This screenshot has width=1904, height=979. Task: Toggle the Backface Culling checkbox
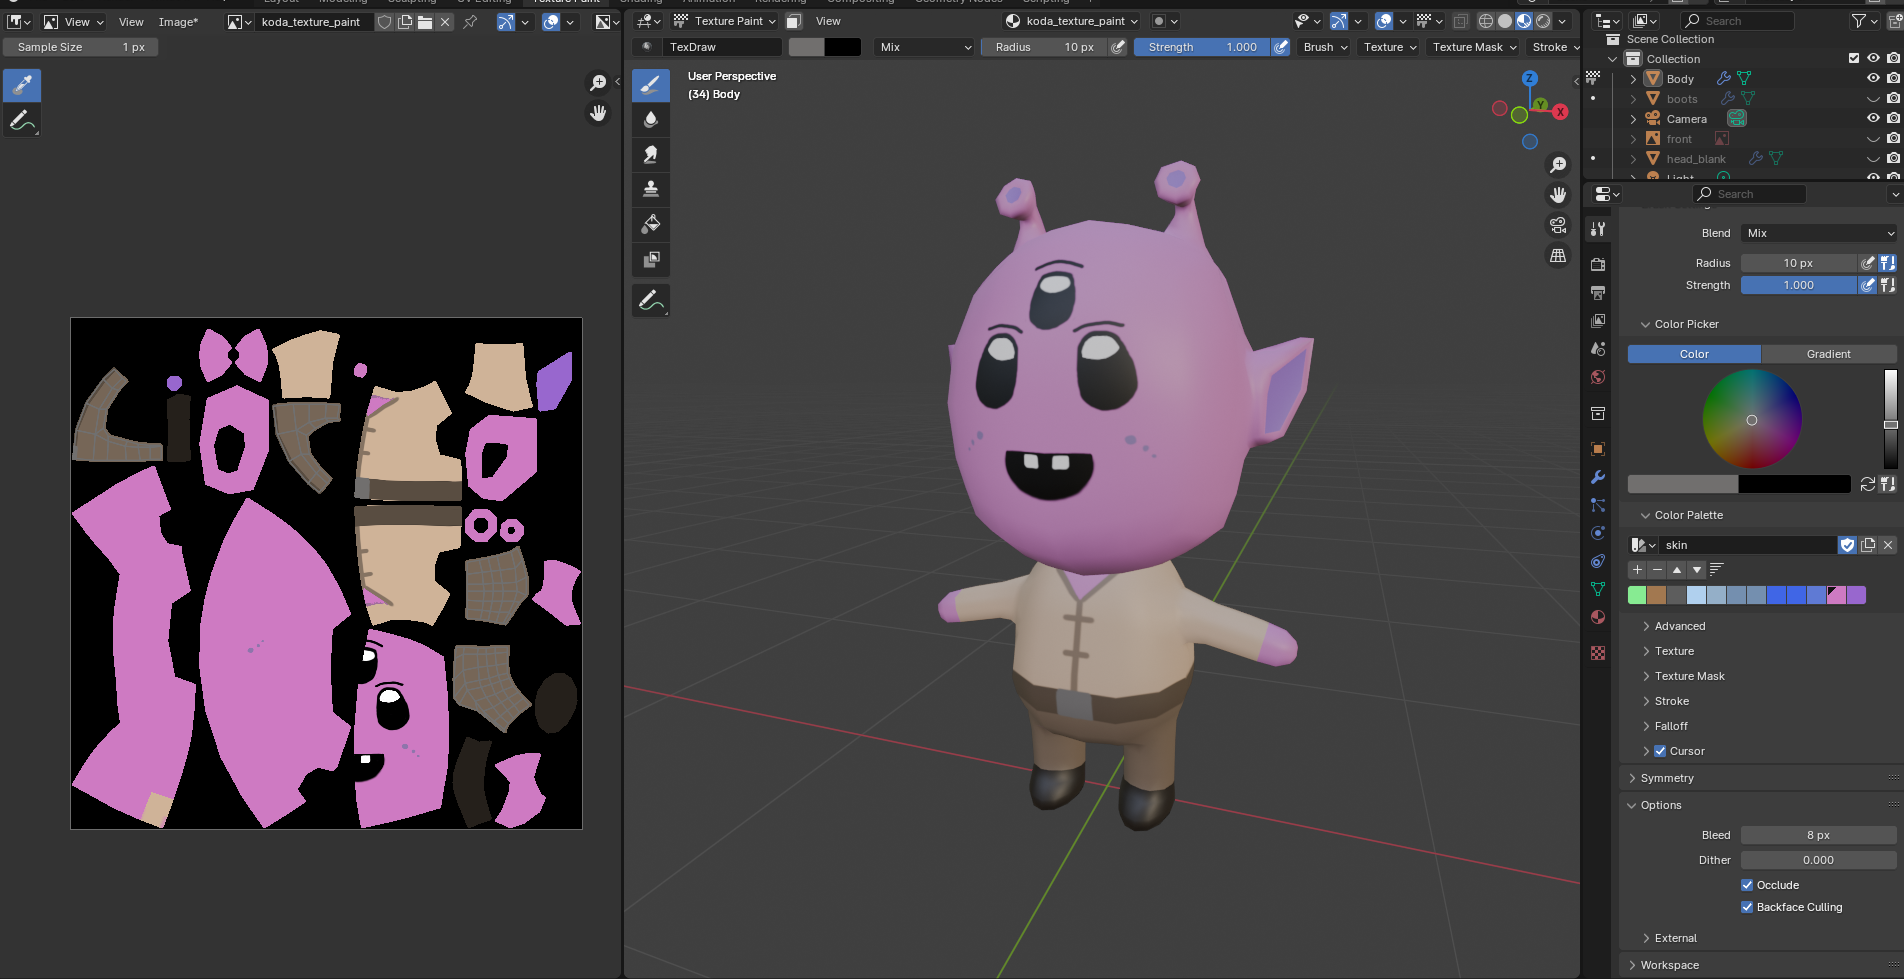point(1747,907)
